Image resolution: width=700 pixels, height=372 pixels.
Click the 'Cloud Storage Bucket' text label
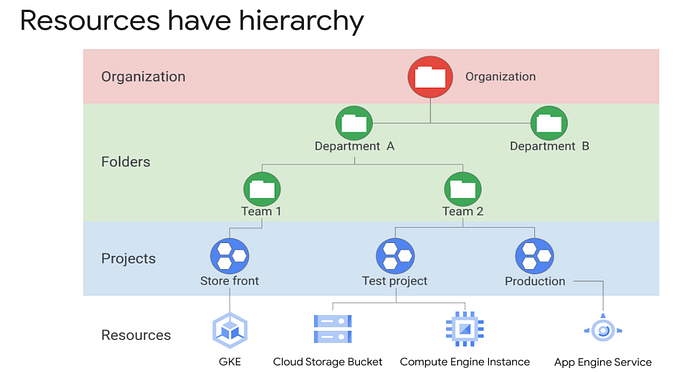(328, 362)
